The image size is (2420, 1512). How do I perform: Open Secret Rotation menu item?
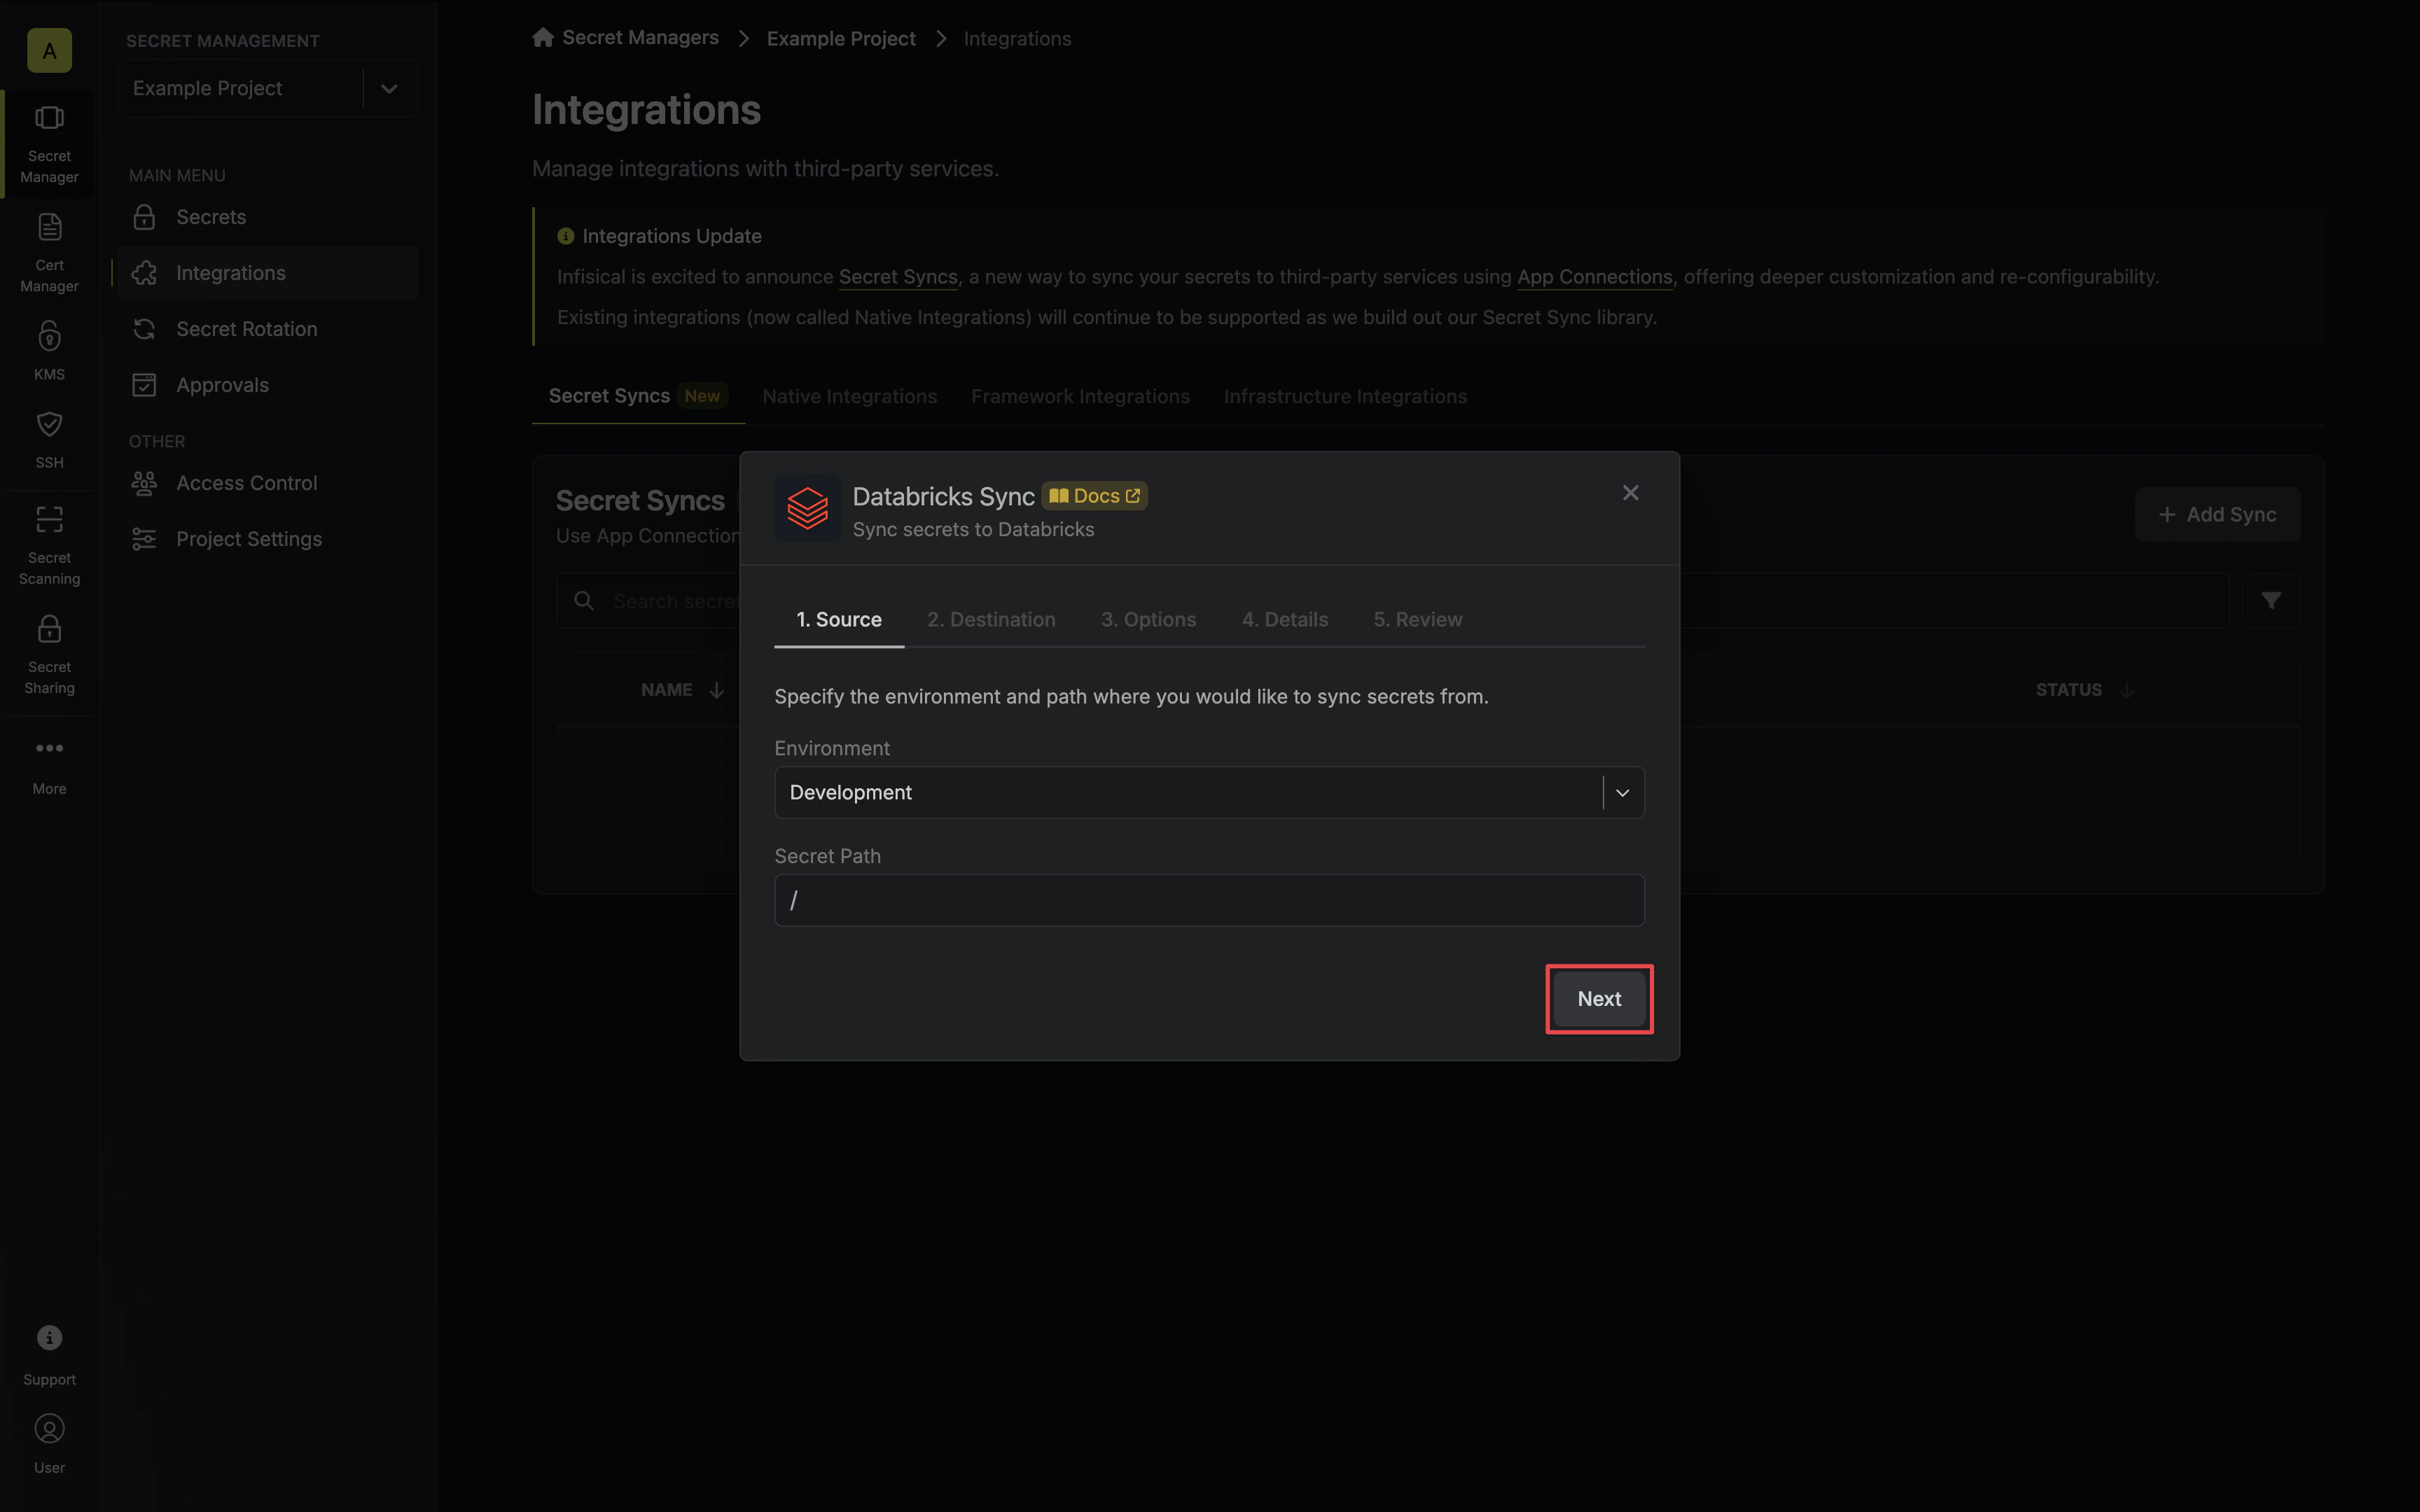tap(268, 329)
